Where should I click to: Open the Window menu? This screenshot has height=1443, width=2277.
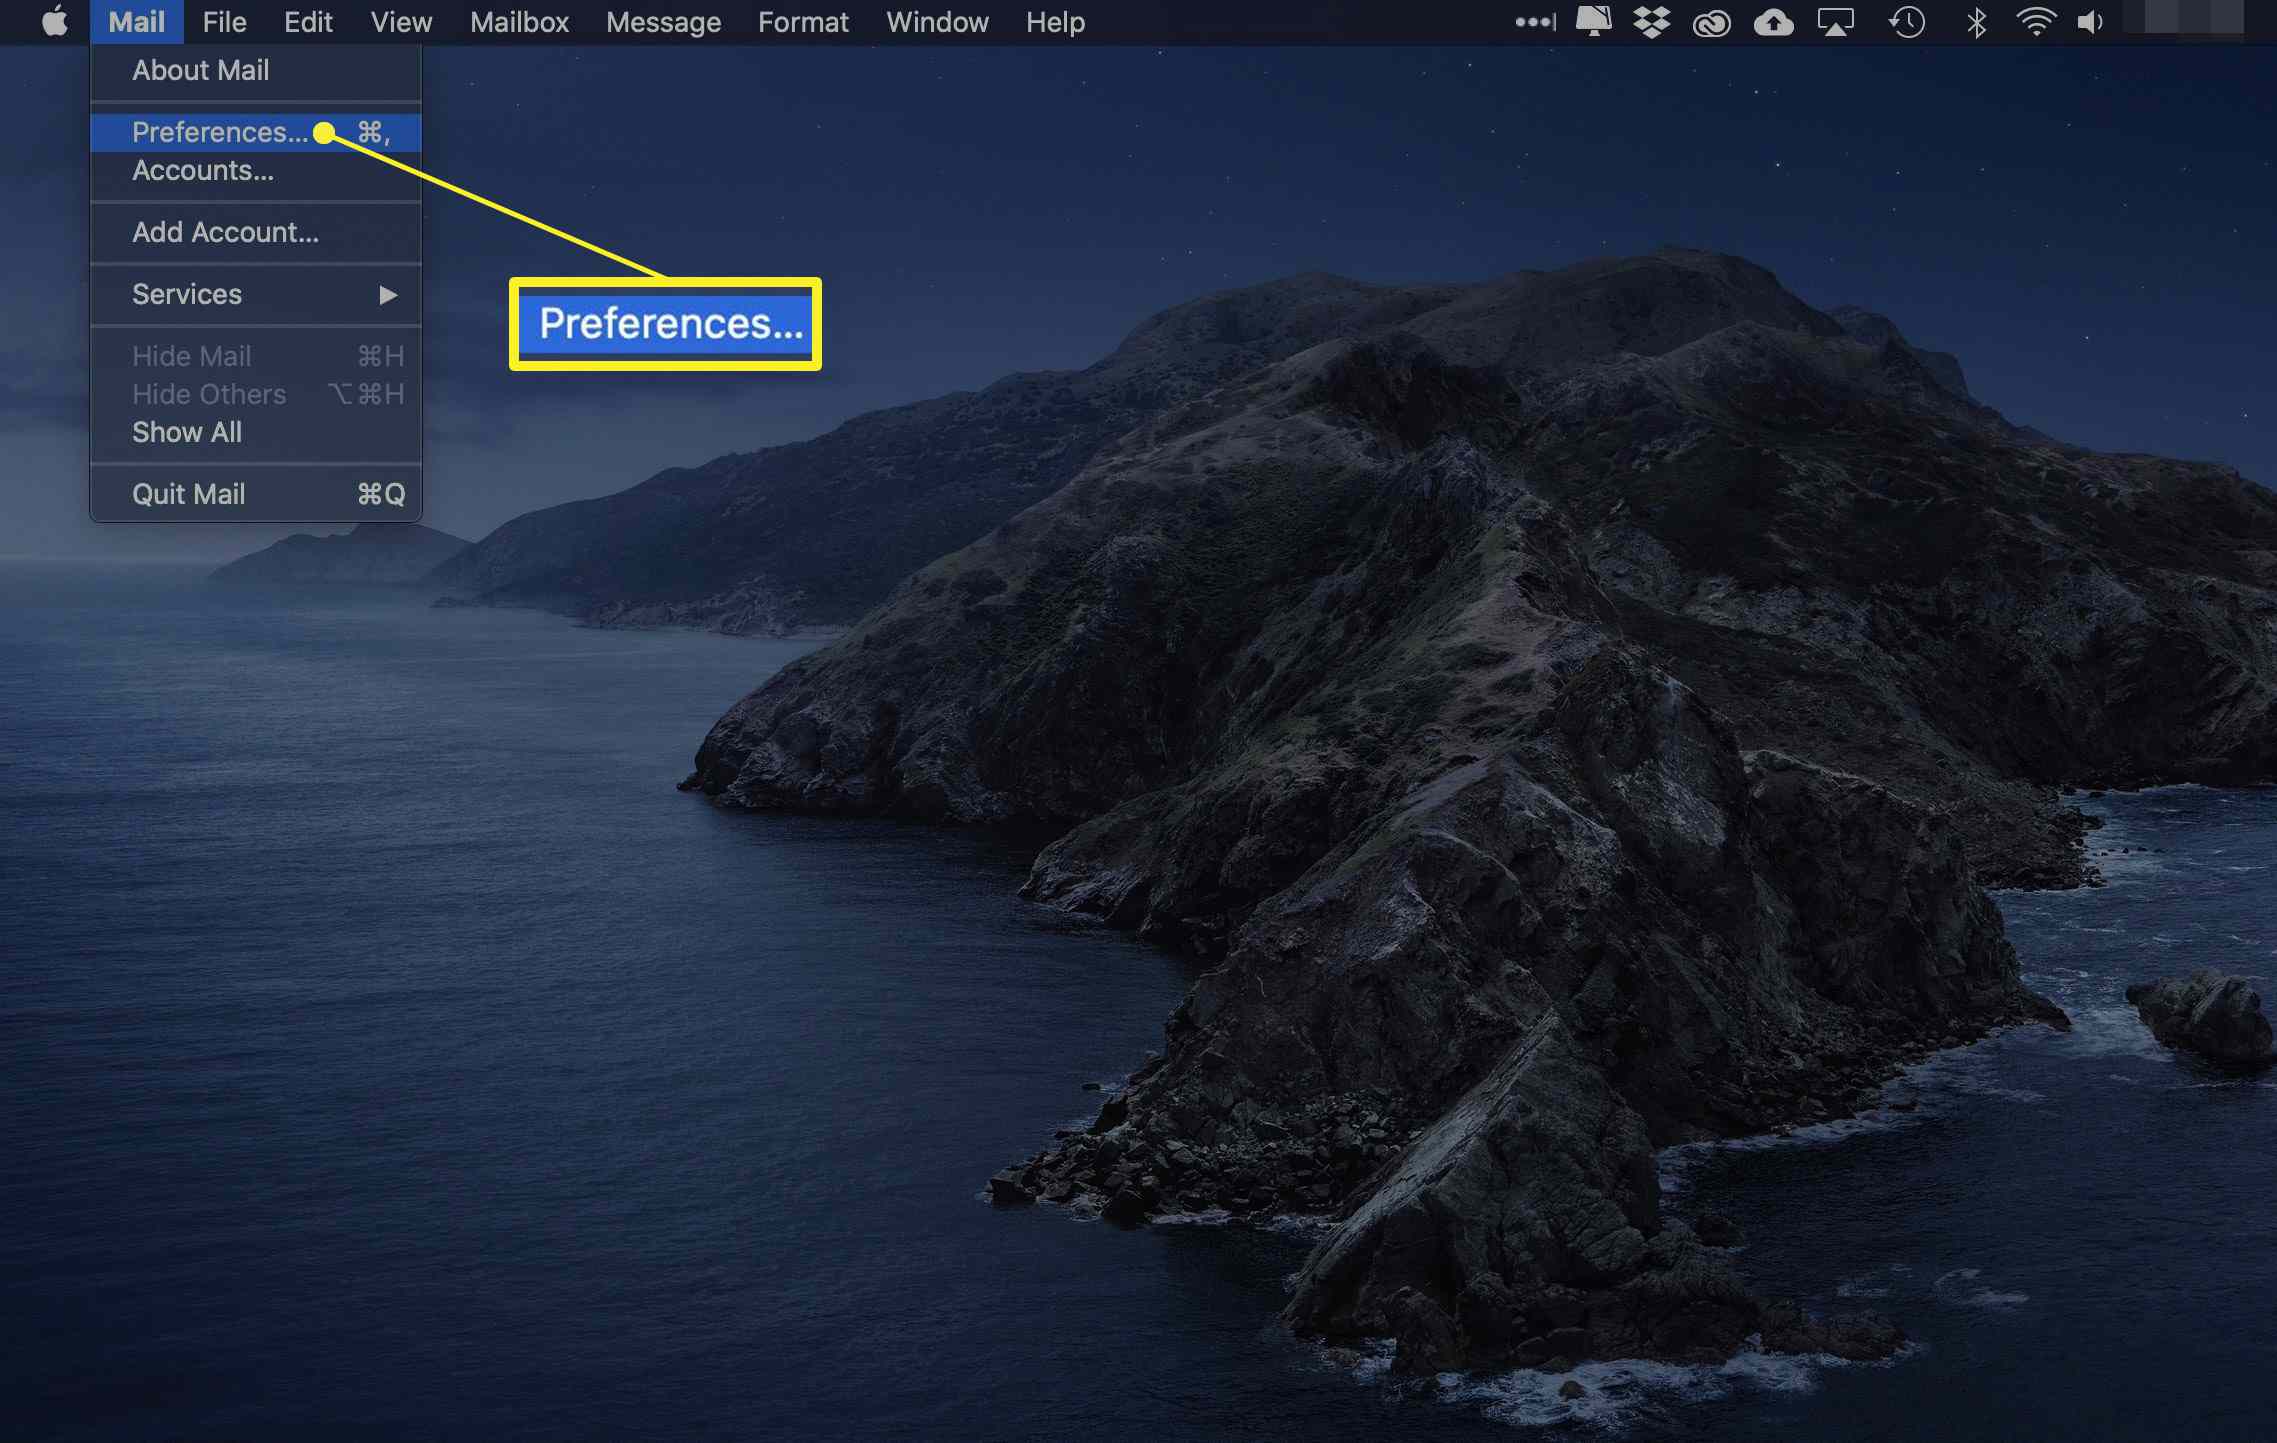coord(937,22)
